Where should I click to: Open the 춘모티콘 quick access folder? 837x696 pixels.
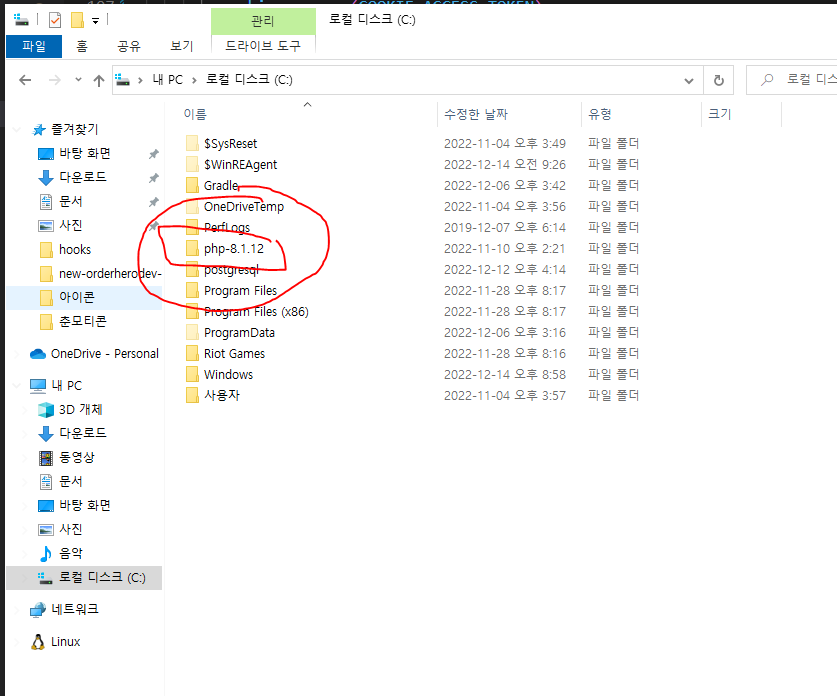(83, 321)
